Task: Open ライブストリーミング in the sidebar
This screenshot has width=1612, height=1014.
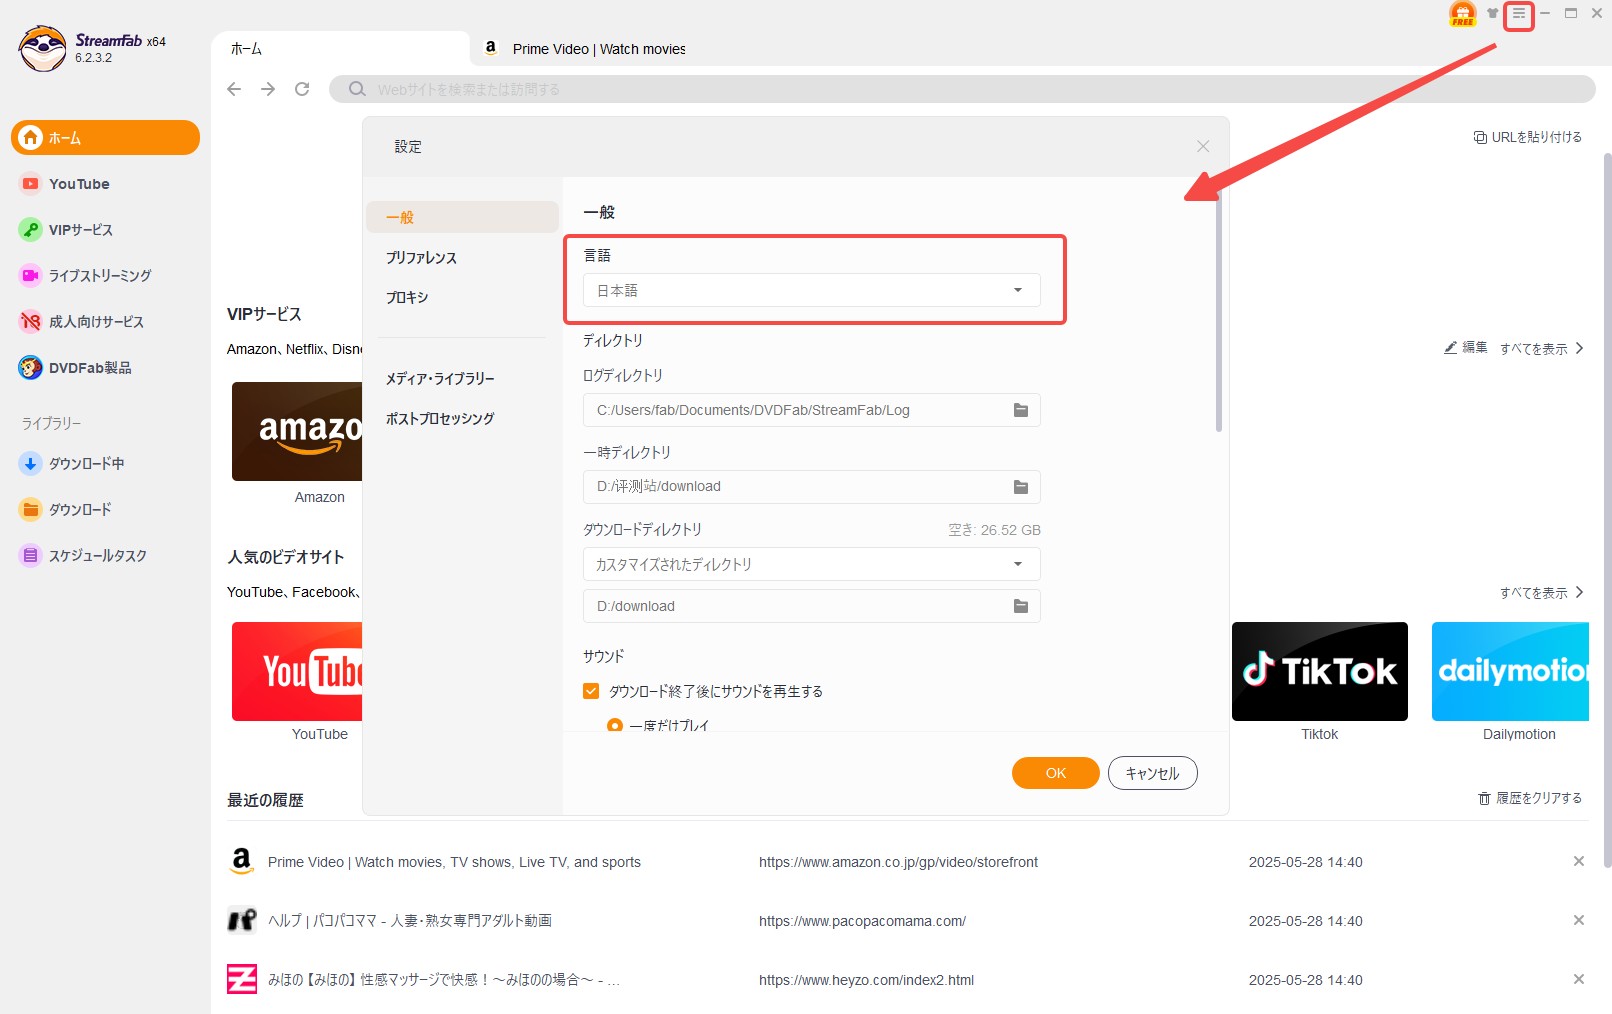Action: pyautogui.click(x=105, y=275)
